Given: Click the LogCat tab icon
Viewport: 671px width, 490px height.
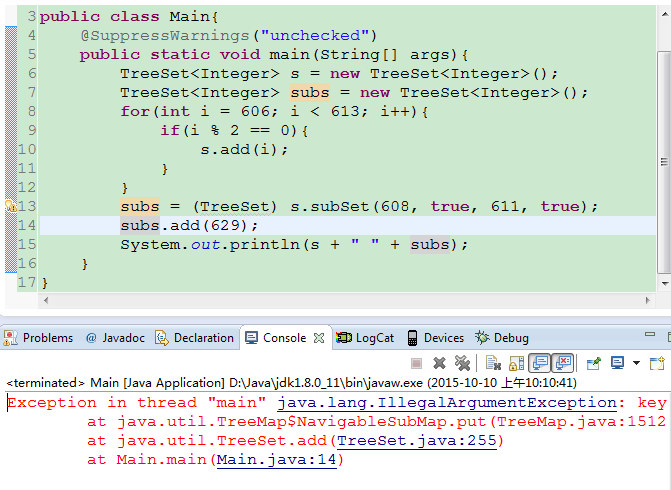Looking at the screenshot, I should tap(344, 338).
